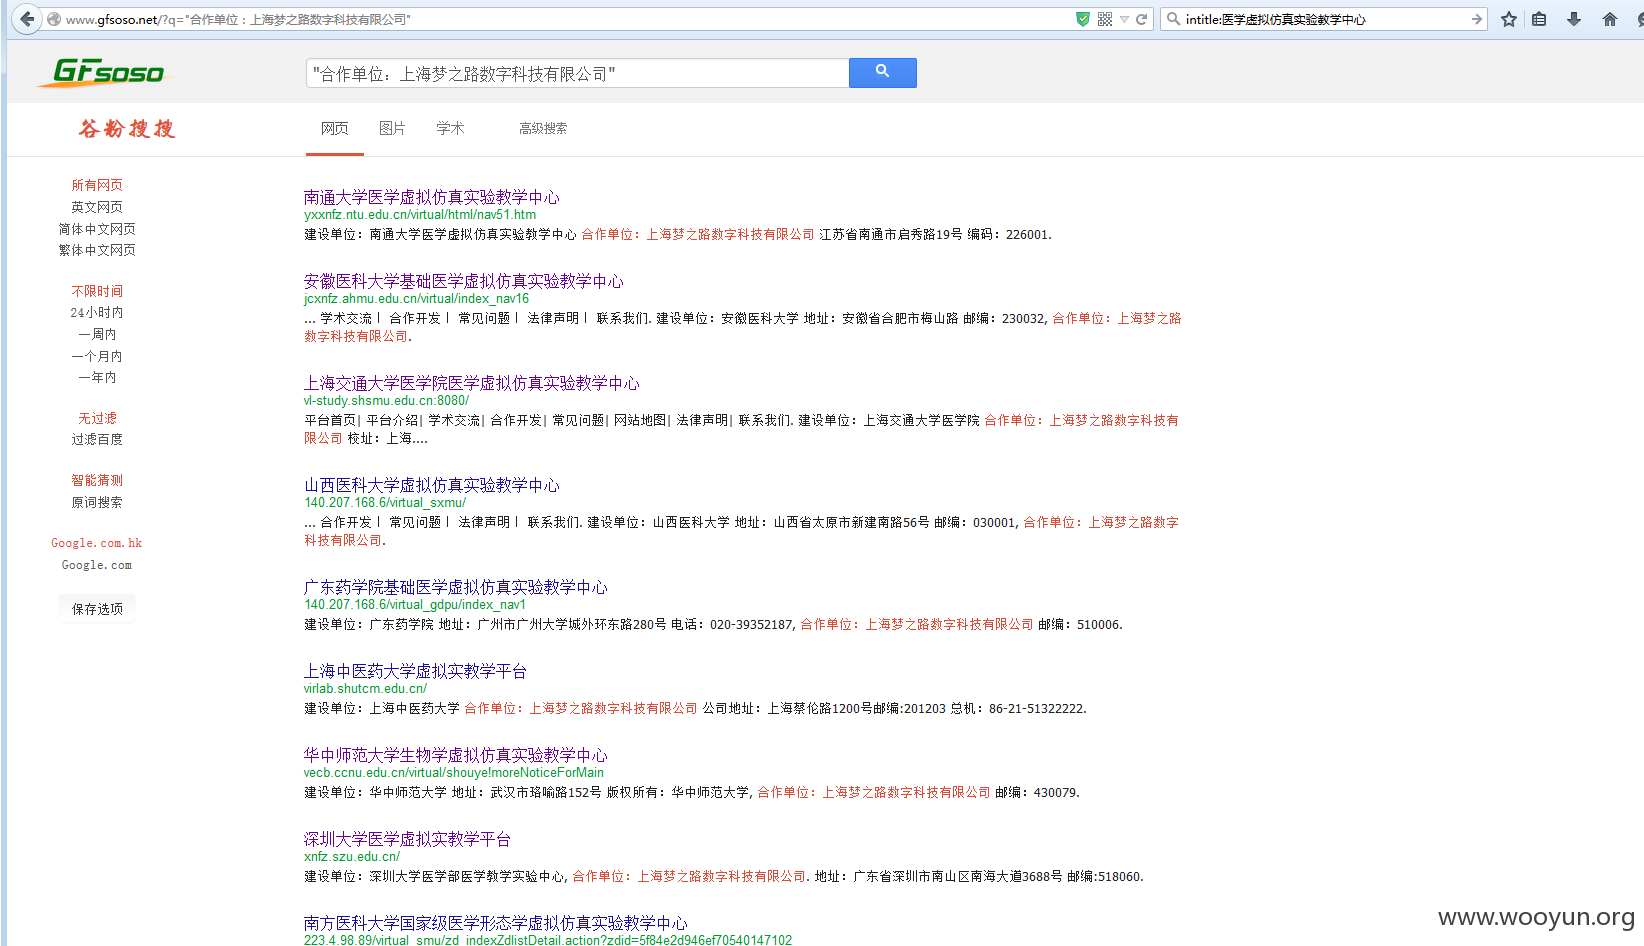Submit browser search with the arrow icon
1644x946 pixels.
click(1477, 19)
